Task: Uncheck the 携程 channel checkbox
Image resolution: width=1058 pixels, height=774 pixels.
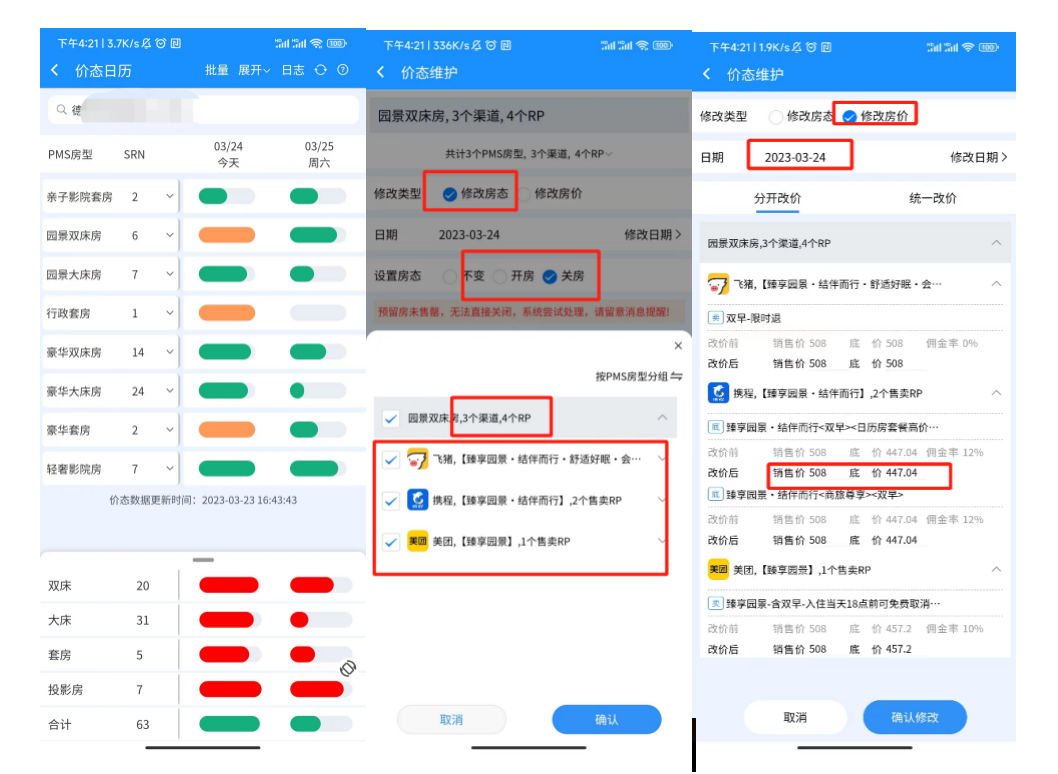Action: 390,500
